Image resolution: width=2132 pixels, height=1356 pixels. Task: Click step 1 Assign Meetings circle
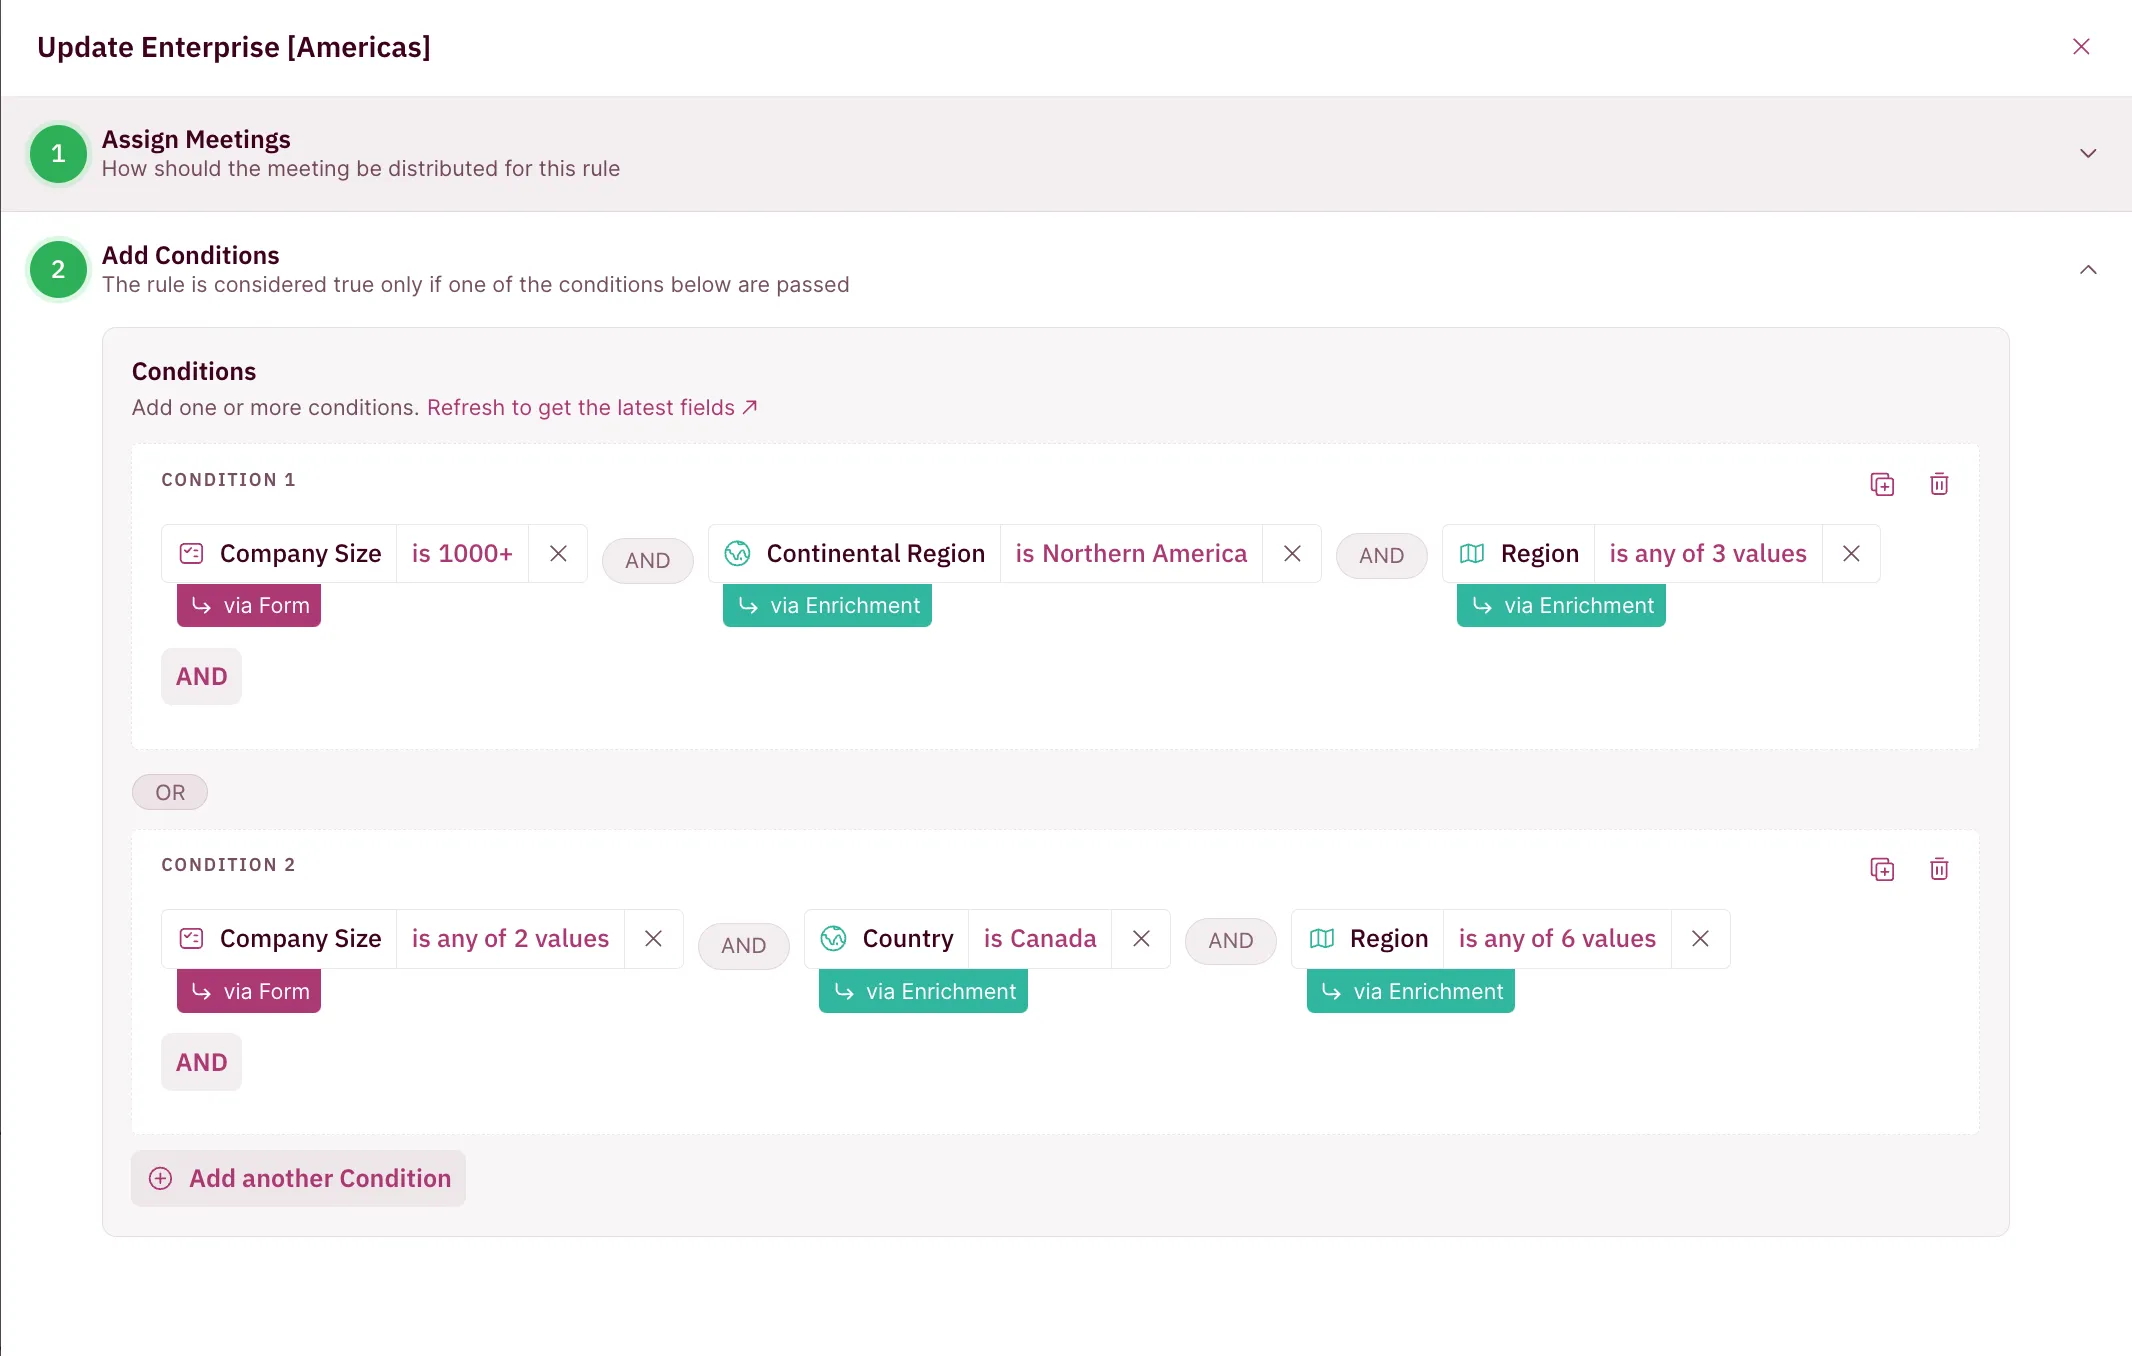[58, 153]
